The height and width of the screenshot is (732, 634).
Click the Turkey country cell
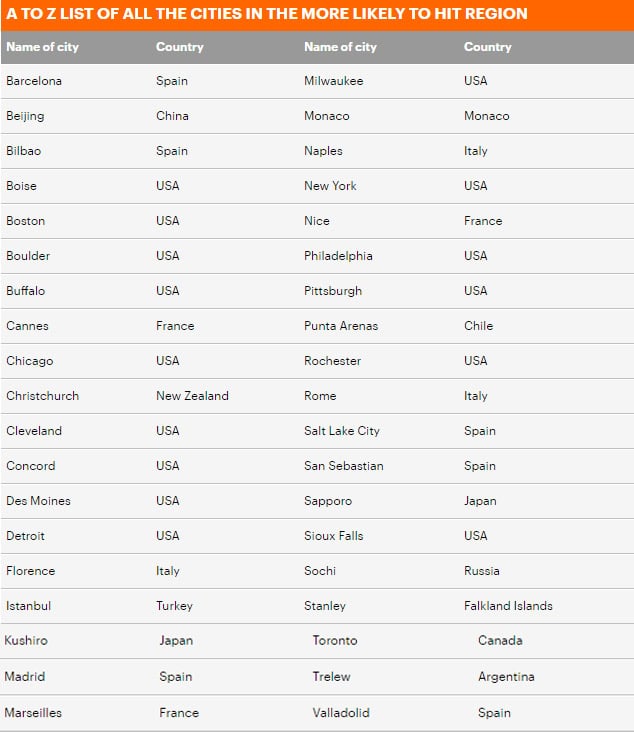point(174,606)
